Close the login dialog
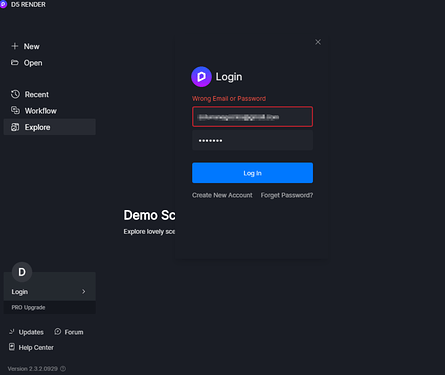The image size is (445, 375). 318,42
